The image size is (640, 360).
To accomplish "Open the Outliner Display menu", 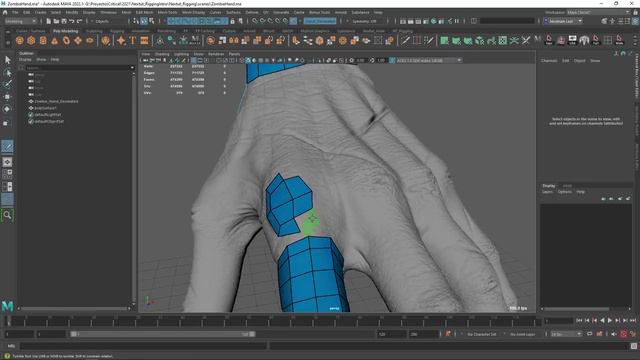I will coord(25,59).
